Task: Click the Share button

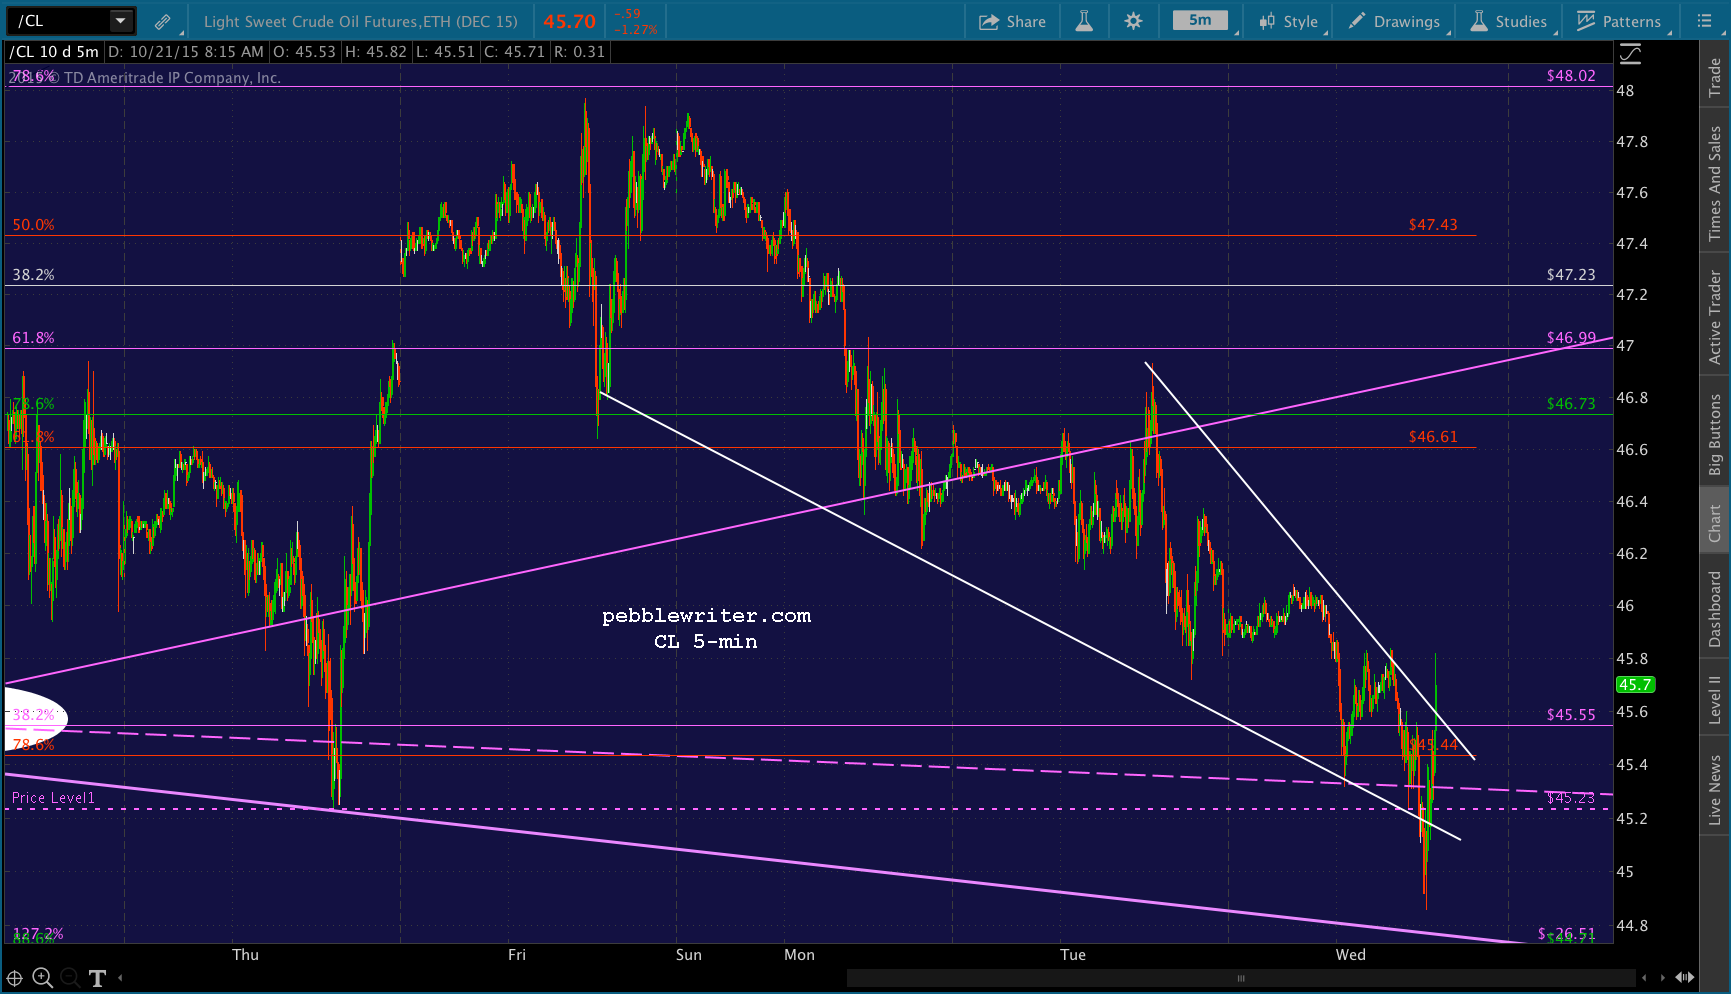Action: click(x=1012, y=21)
